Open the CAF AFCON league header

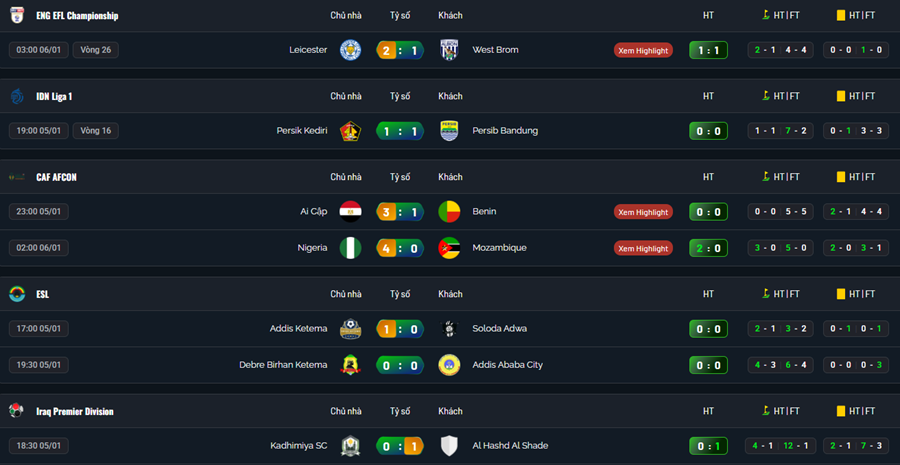point(56,177)
